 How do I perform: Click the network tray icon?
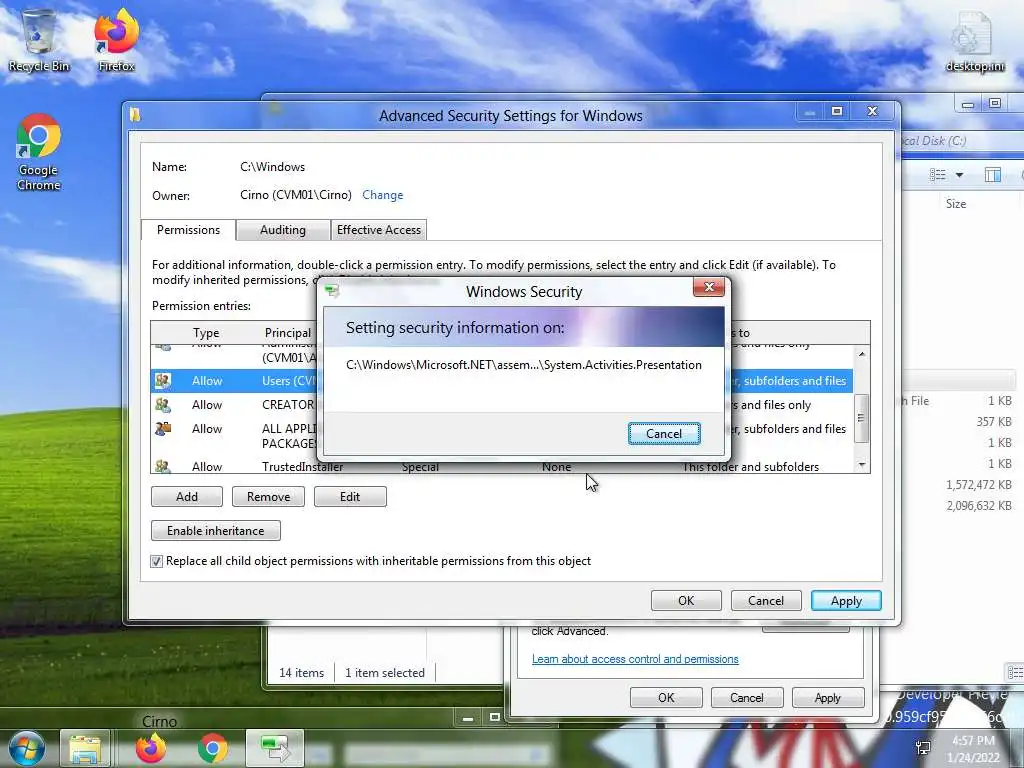[x=923, y=748]
